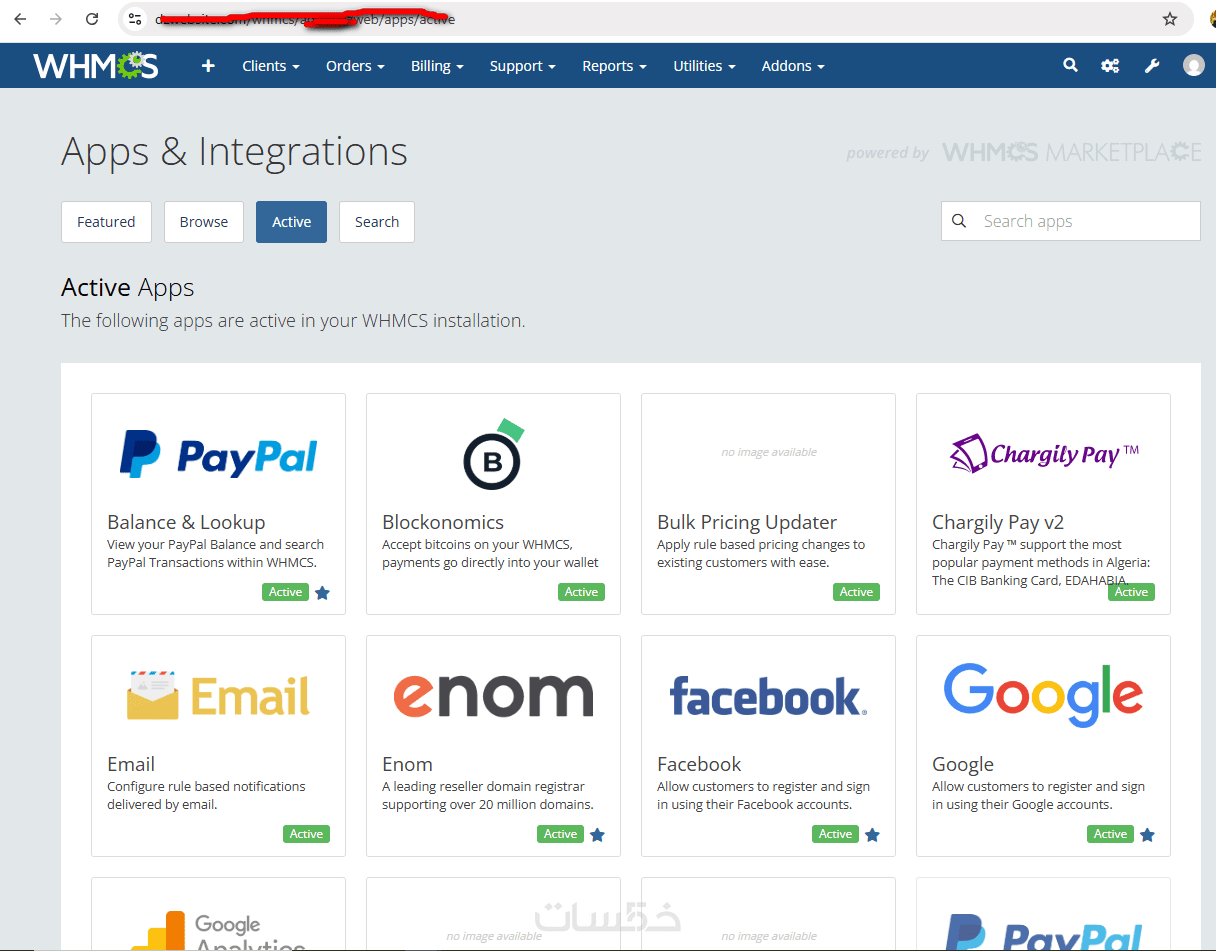
Task: Click the star on Balance & Lookup card
Action: 322,593
